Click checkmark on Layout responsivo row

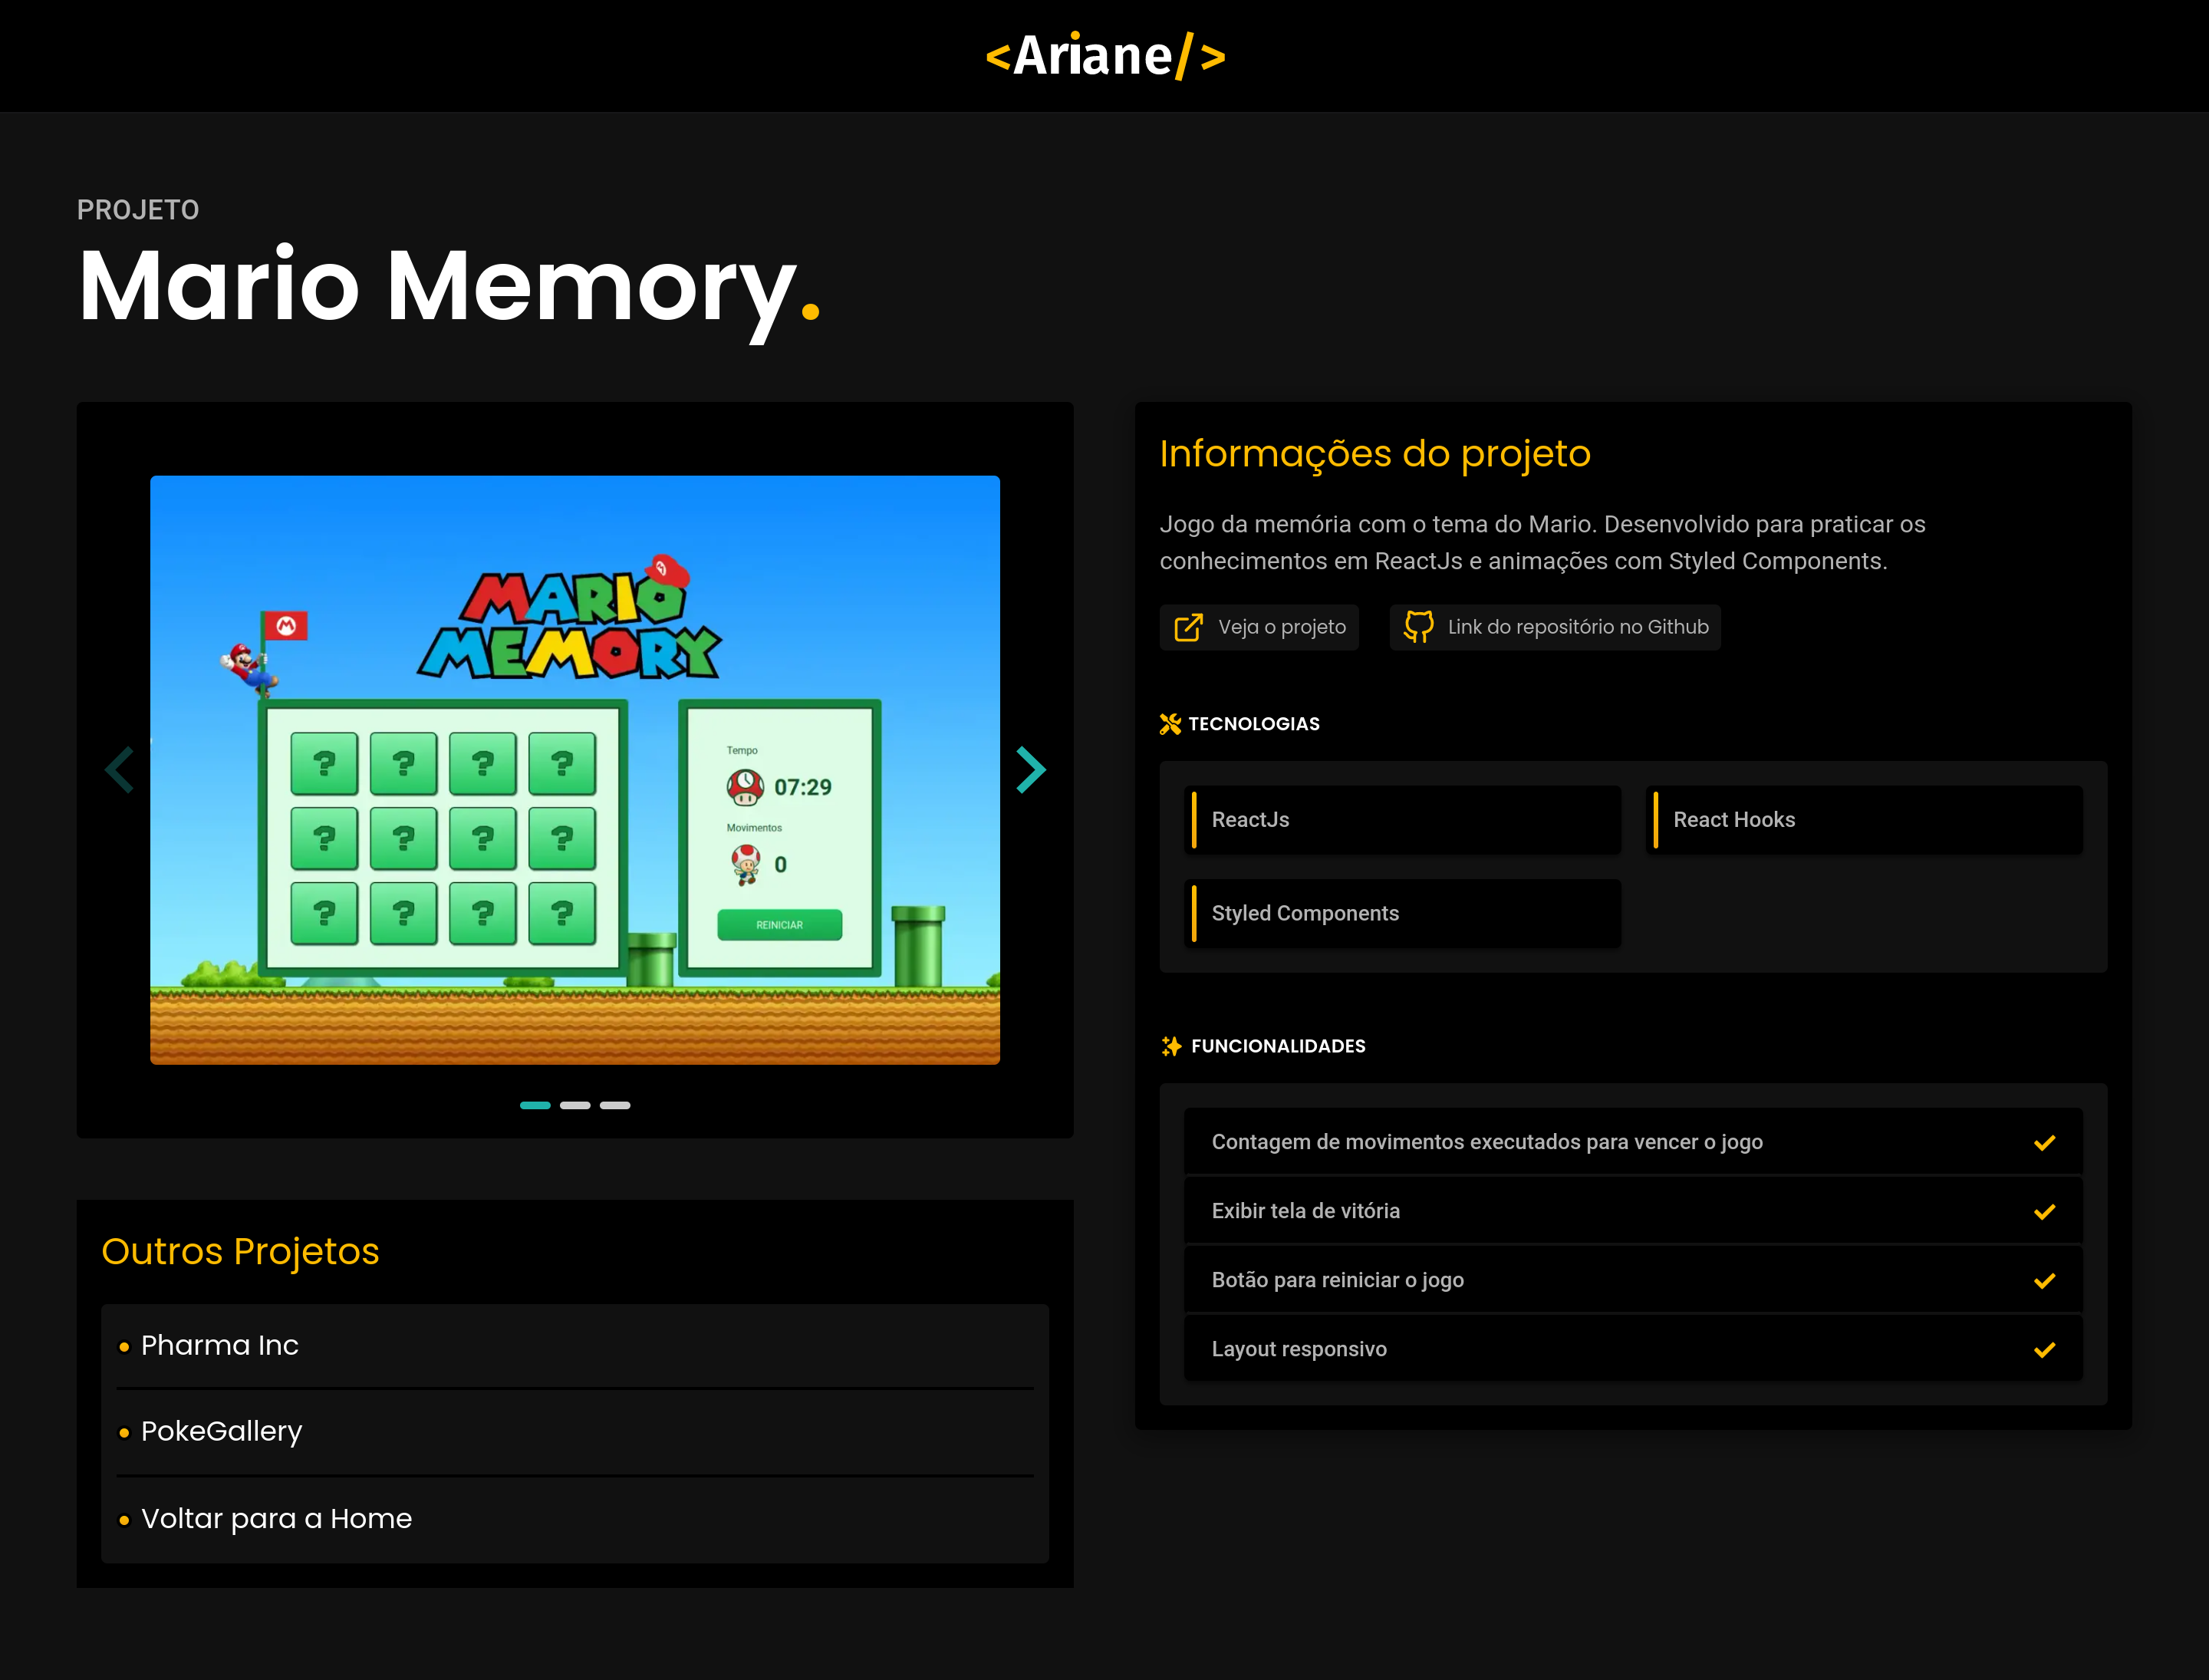2044,1349
